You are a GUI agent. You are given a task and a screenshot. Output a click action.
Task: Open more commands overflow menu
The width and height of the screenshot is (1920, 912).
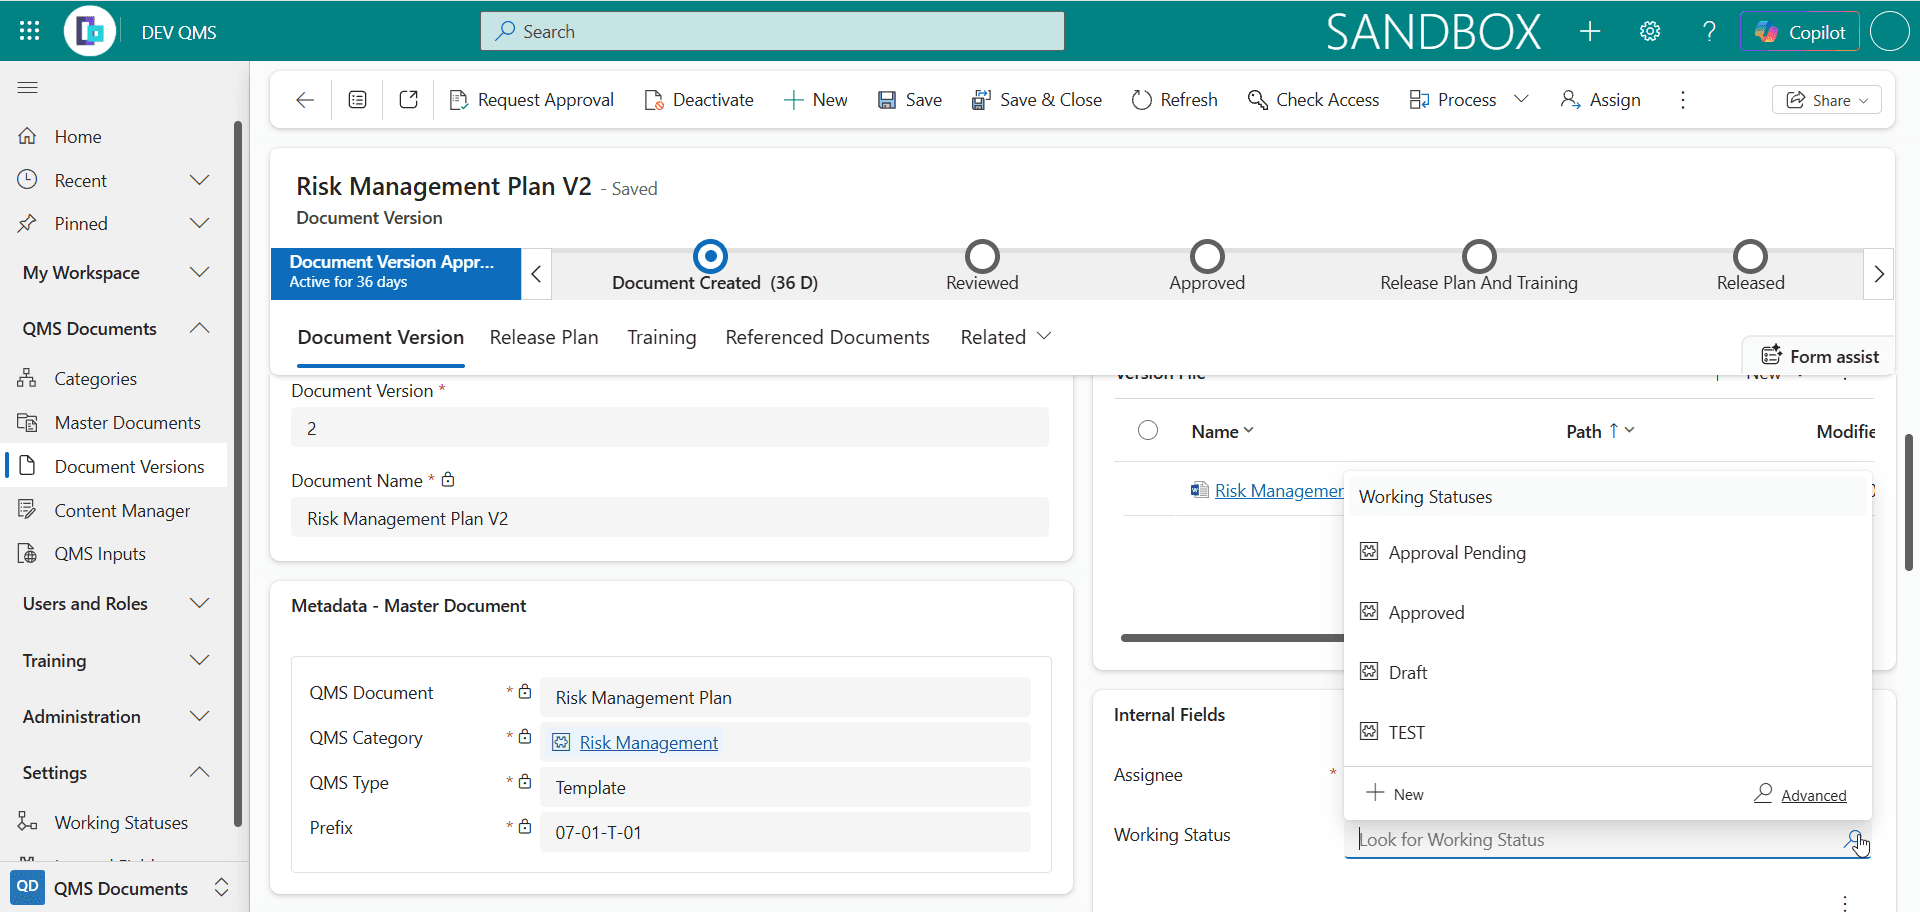pyautogui.click(x=1683, y=100)
